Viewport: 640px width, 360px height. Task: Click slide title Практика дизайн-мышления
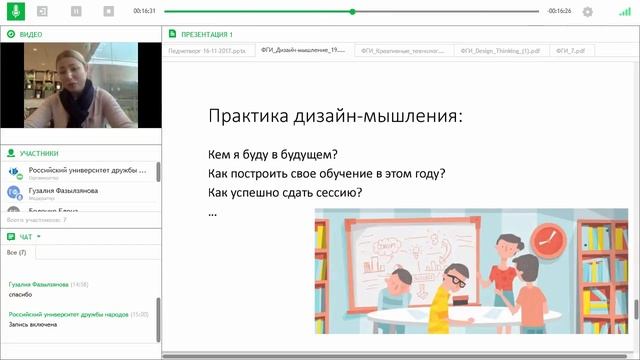pos(336,116)
